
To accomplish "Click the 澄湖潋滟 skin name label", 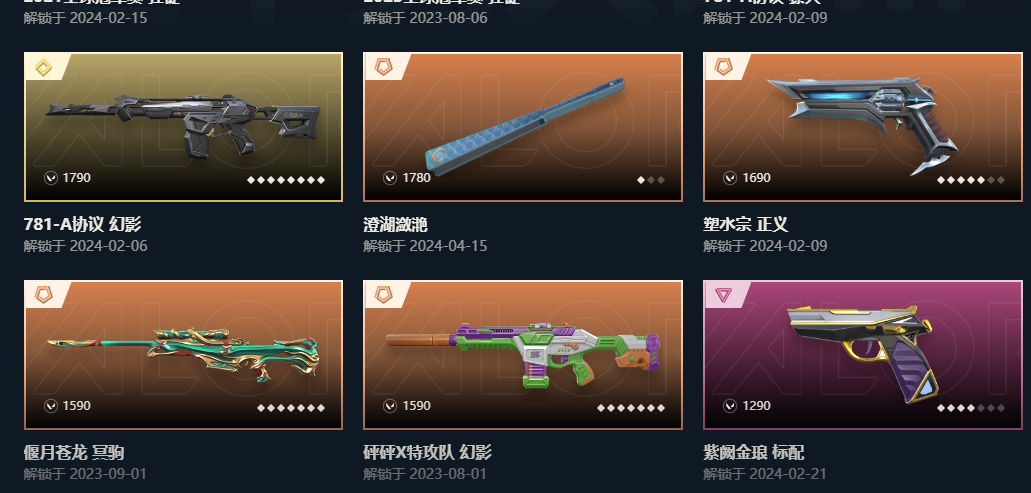I will 395,224.
